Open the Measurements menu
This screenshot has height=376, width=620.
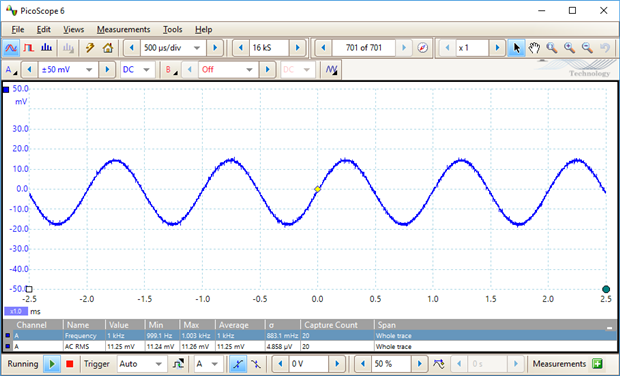tap(123, 30)
